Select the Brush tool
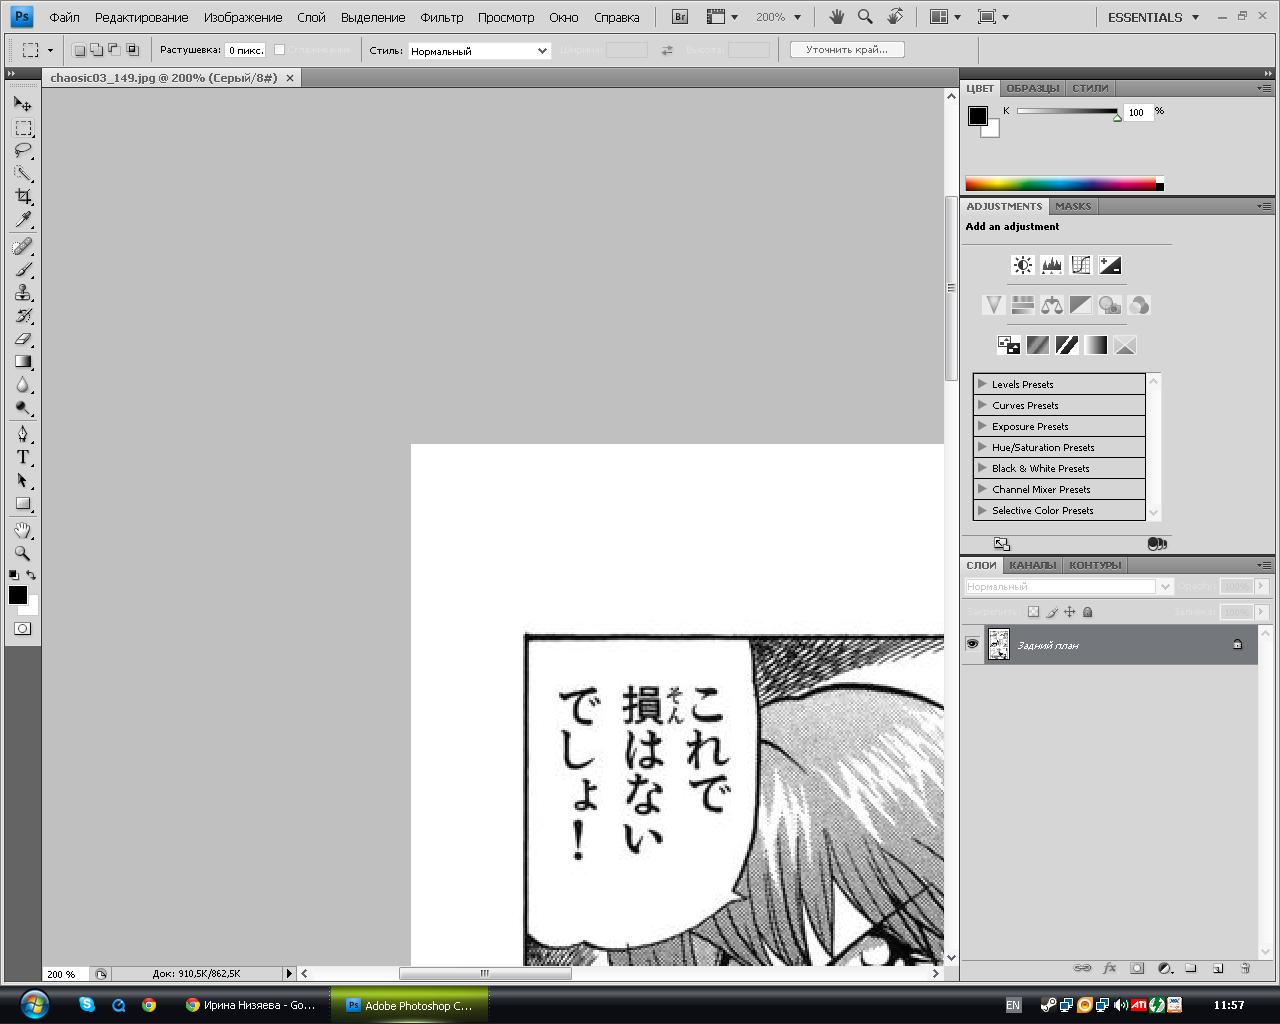1280x1024 pixels. (23, 270)
